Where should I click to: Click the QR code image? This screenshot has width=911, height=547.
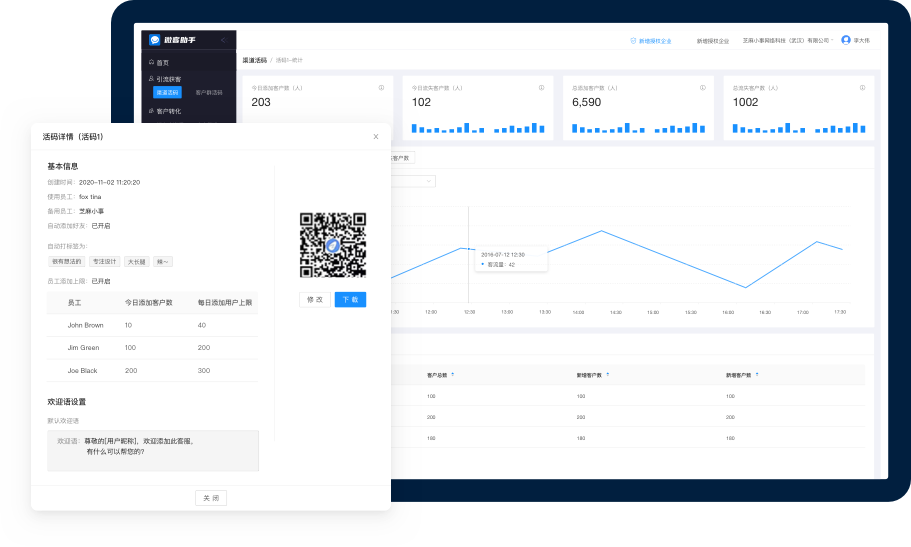click(x=333, y=245)
